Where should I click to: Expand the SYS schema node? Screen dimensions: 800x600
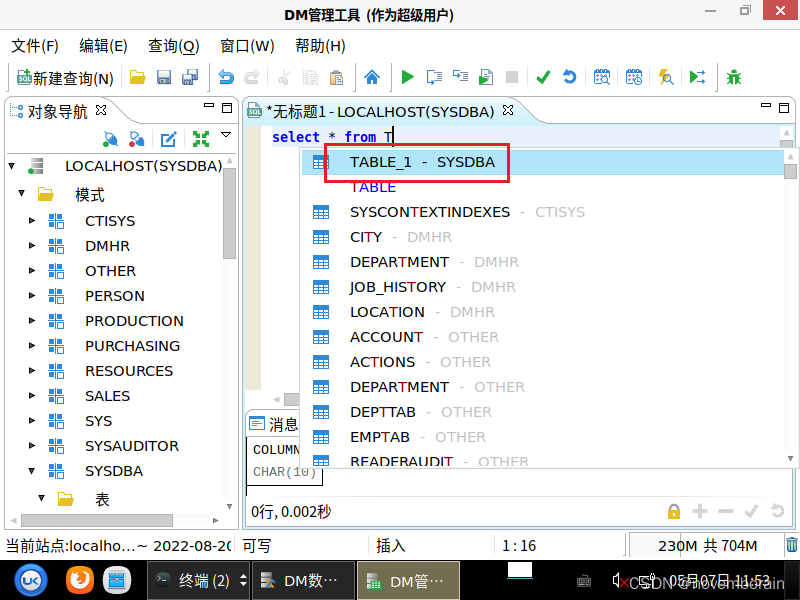point(30,420)
